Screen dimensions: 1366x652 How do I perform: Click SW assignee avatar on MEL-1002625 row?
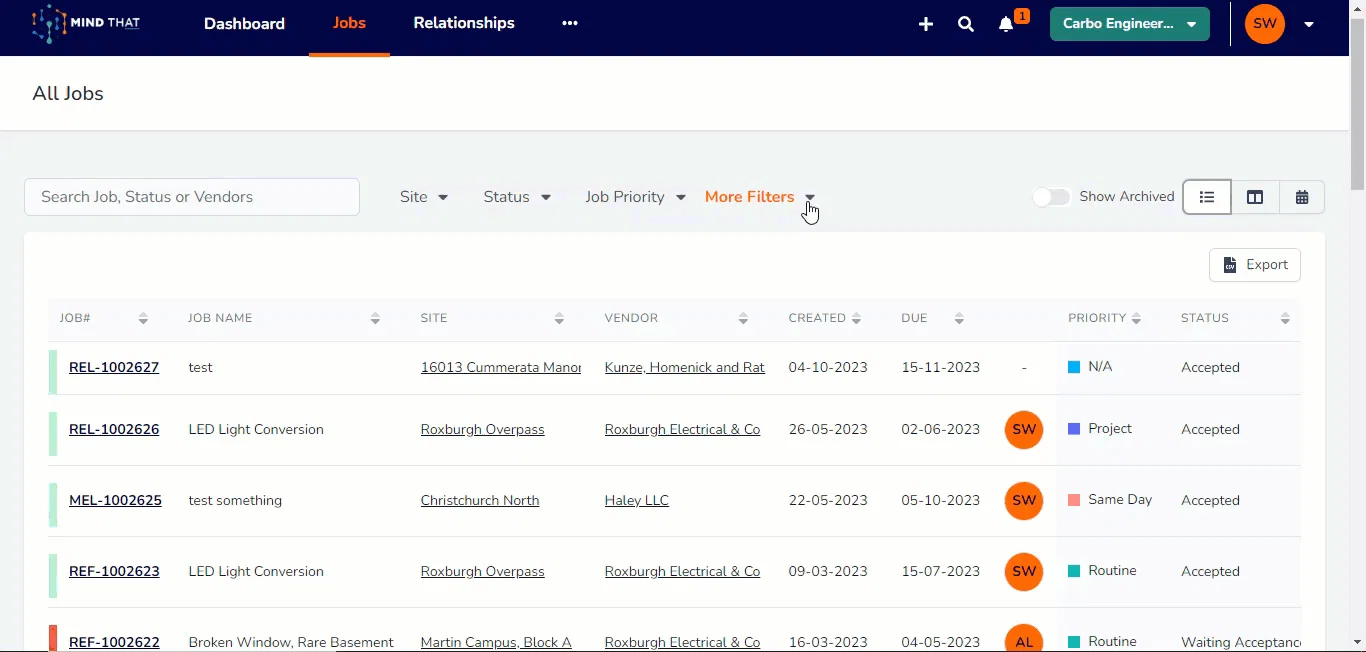tap(1024, 501)
